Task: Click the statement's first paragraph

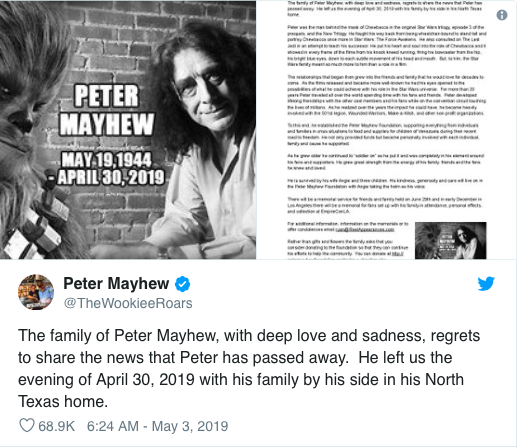Action: tap(384, 9)
